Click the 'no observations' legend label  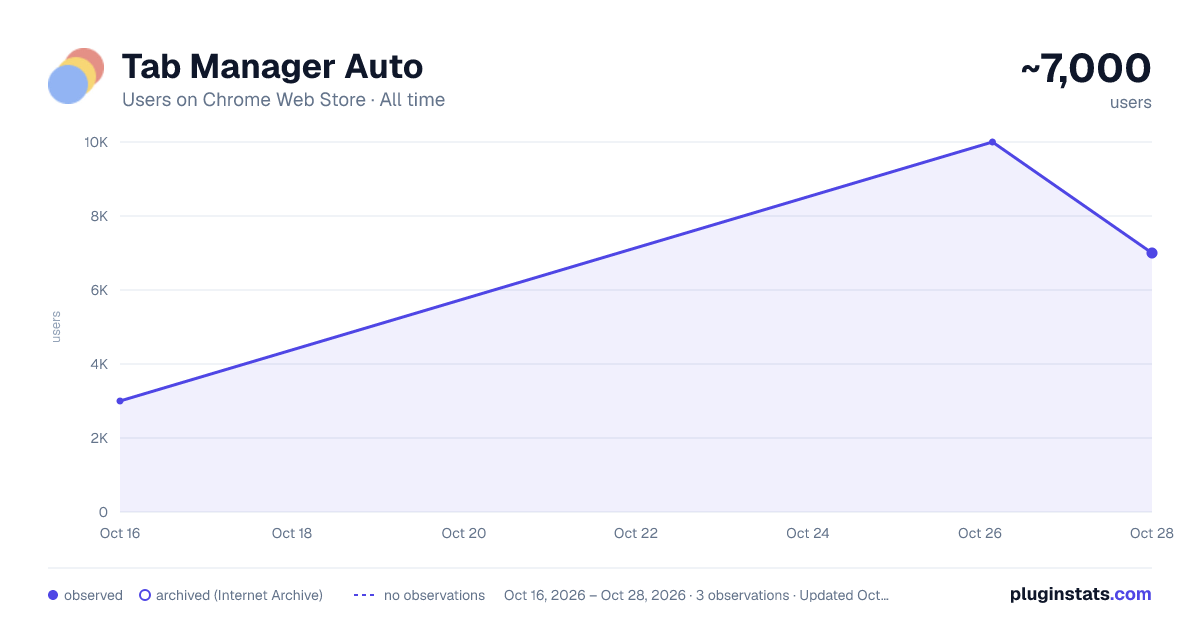(434, 595)
